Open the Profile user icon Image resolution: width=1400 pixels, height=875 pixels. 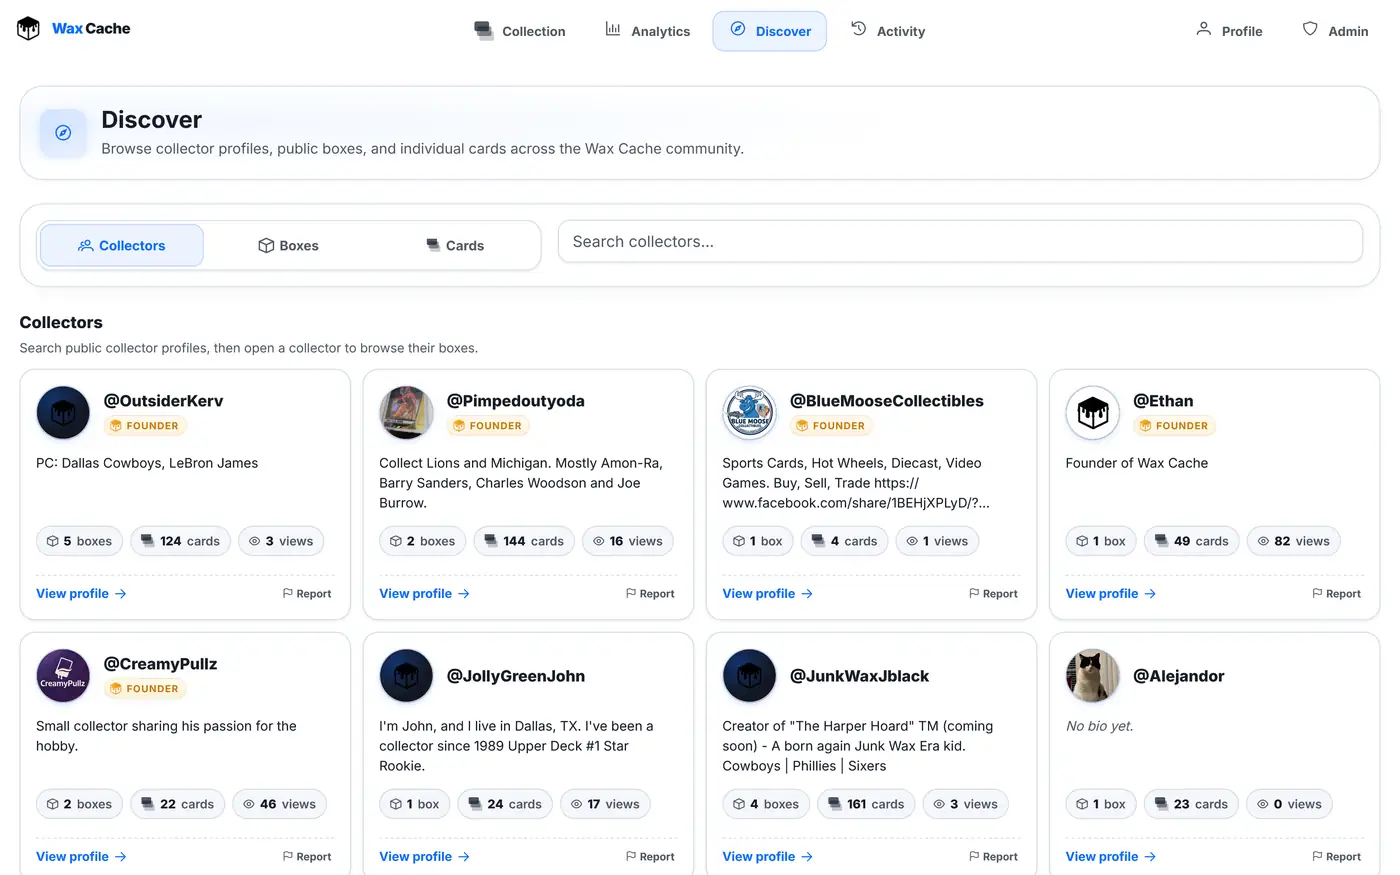(x=1204, y=30)
